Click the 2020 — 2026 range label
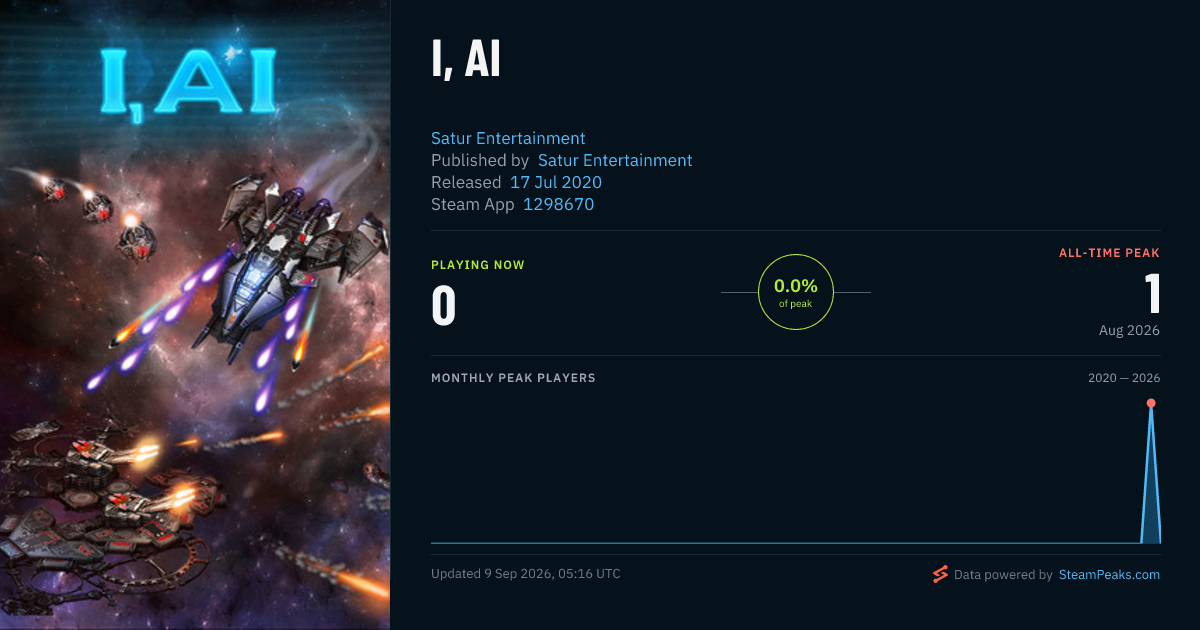The image size is (1200, 630). point(1124,378)
